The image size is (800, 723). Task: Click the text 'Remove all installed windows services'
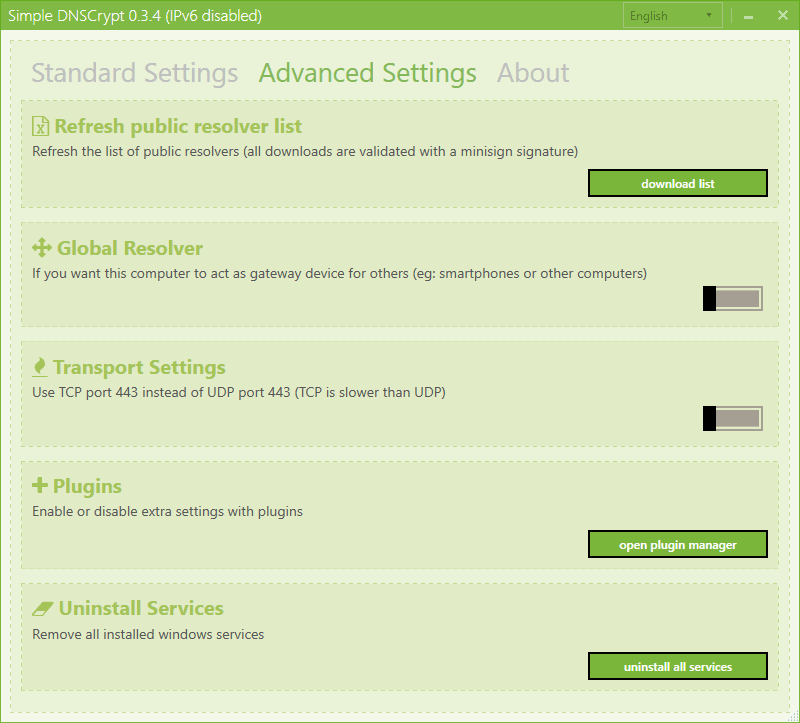[x=148, y=634]
